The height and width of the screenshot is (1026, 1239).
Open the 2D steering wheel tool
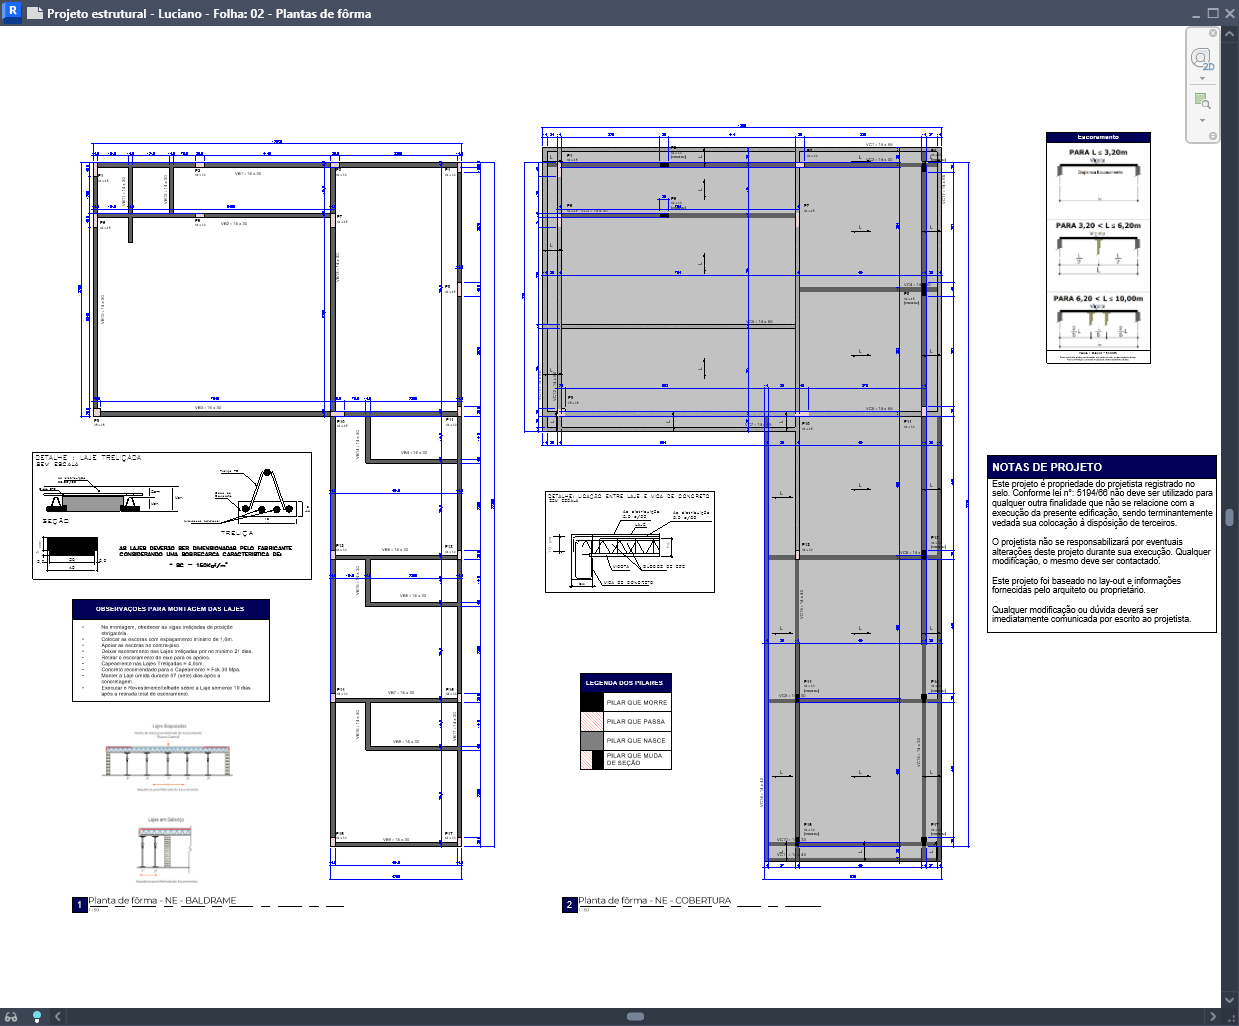tap(1201, 59)
